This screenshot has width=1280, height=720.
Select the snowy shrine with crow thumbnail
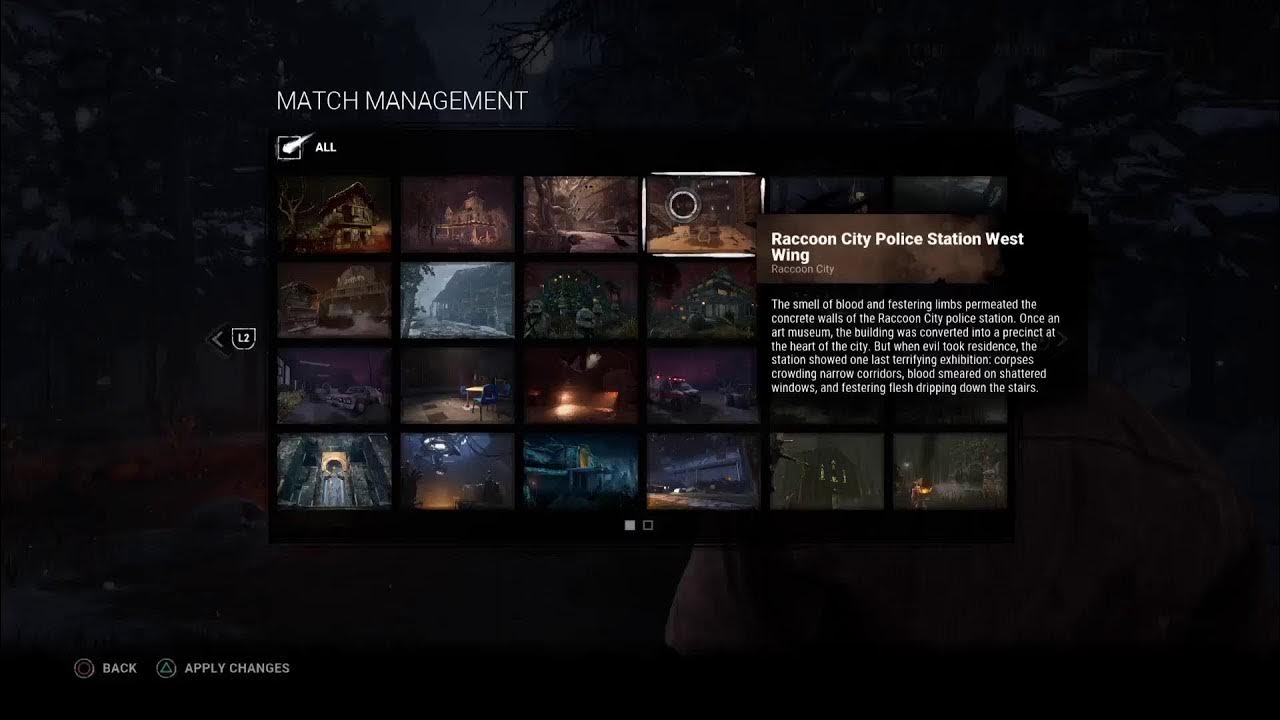(x=581, y=214)
